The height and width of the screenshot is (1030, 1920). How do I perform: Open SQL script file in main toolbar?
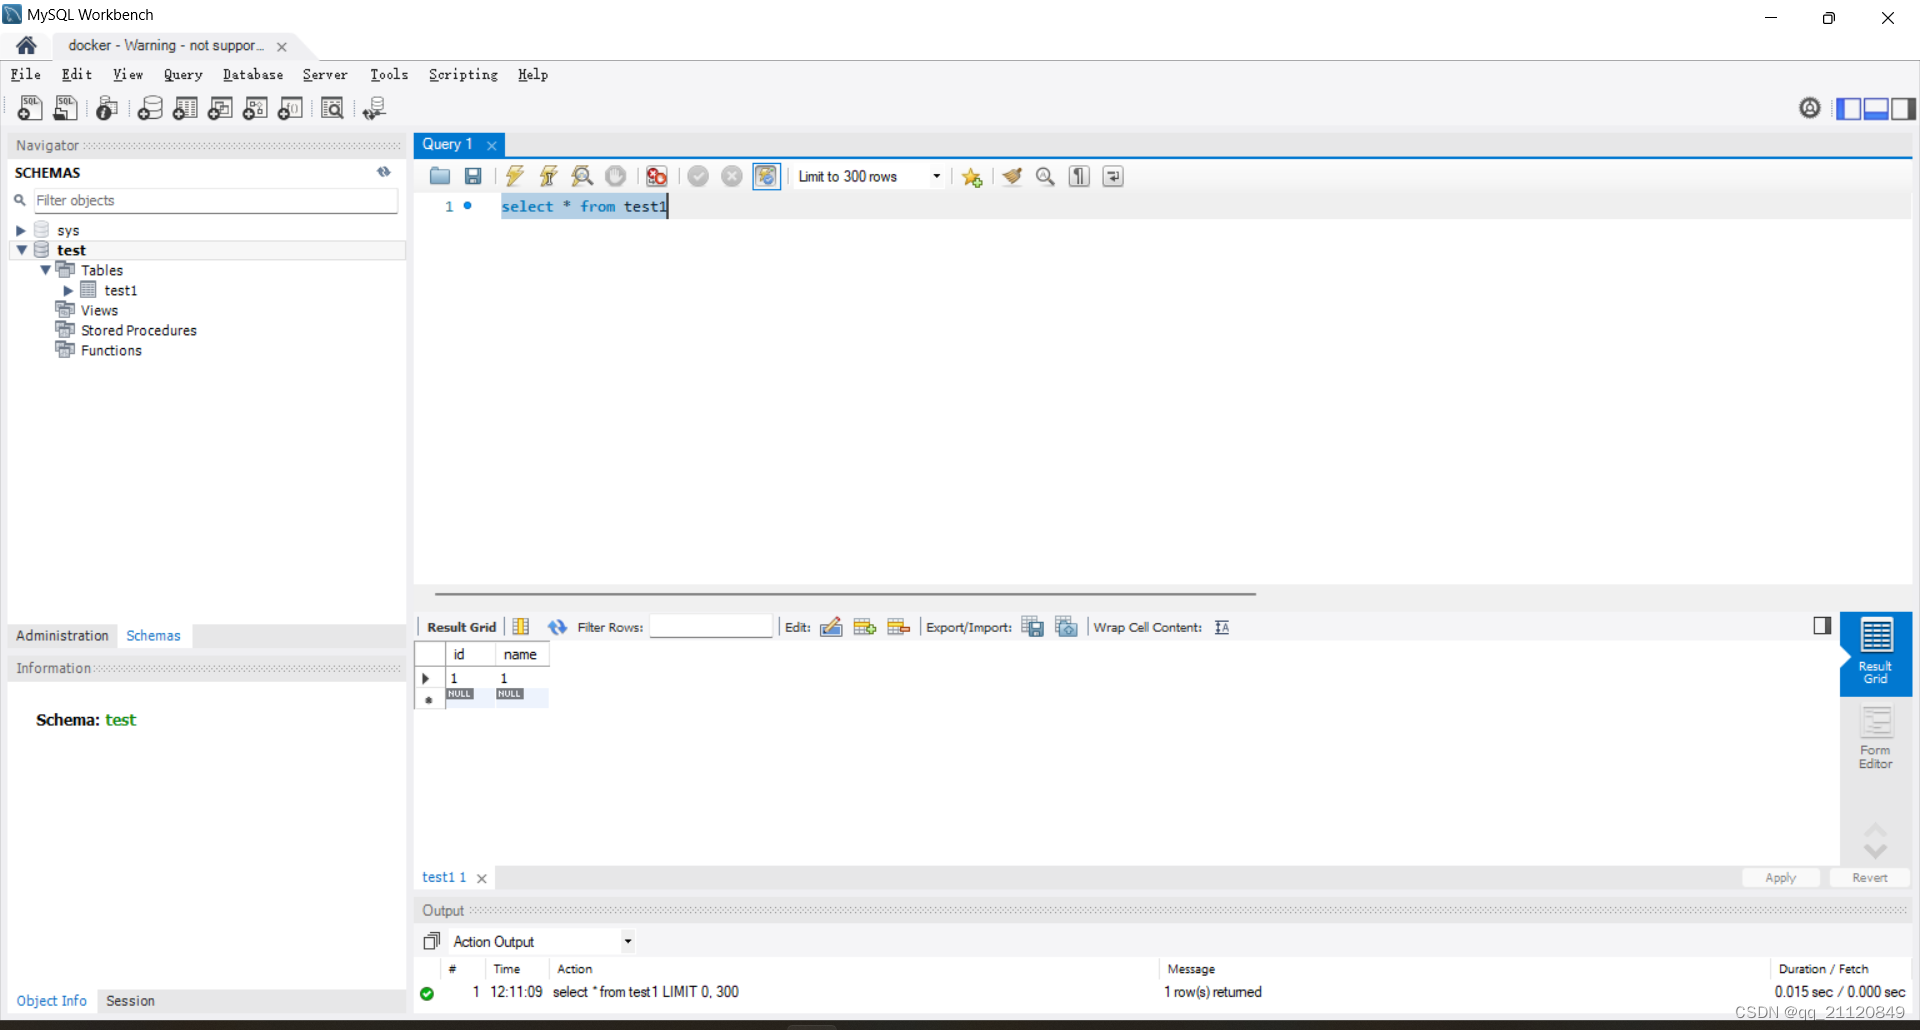(x=65, y=108)
